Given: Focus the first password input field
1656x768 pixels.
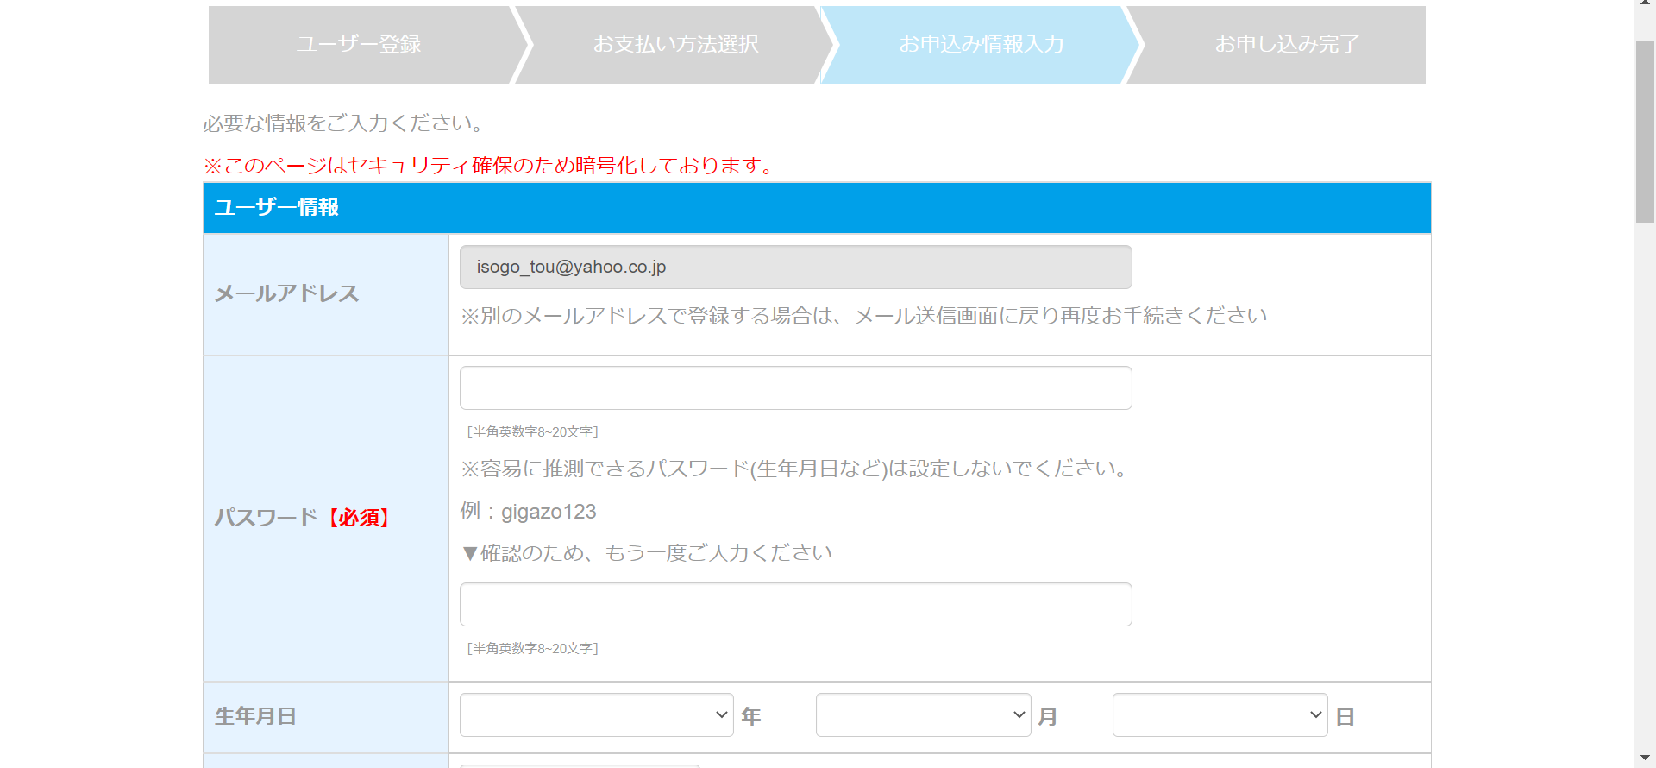Looking at the screenshot, I should pos(795,388).
